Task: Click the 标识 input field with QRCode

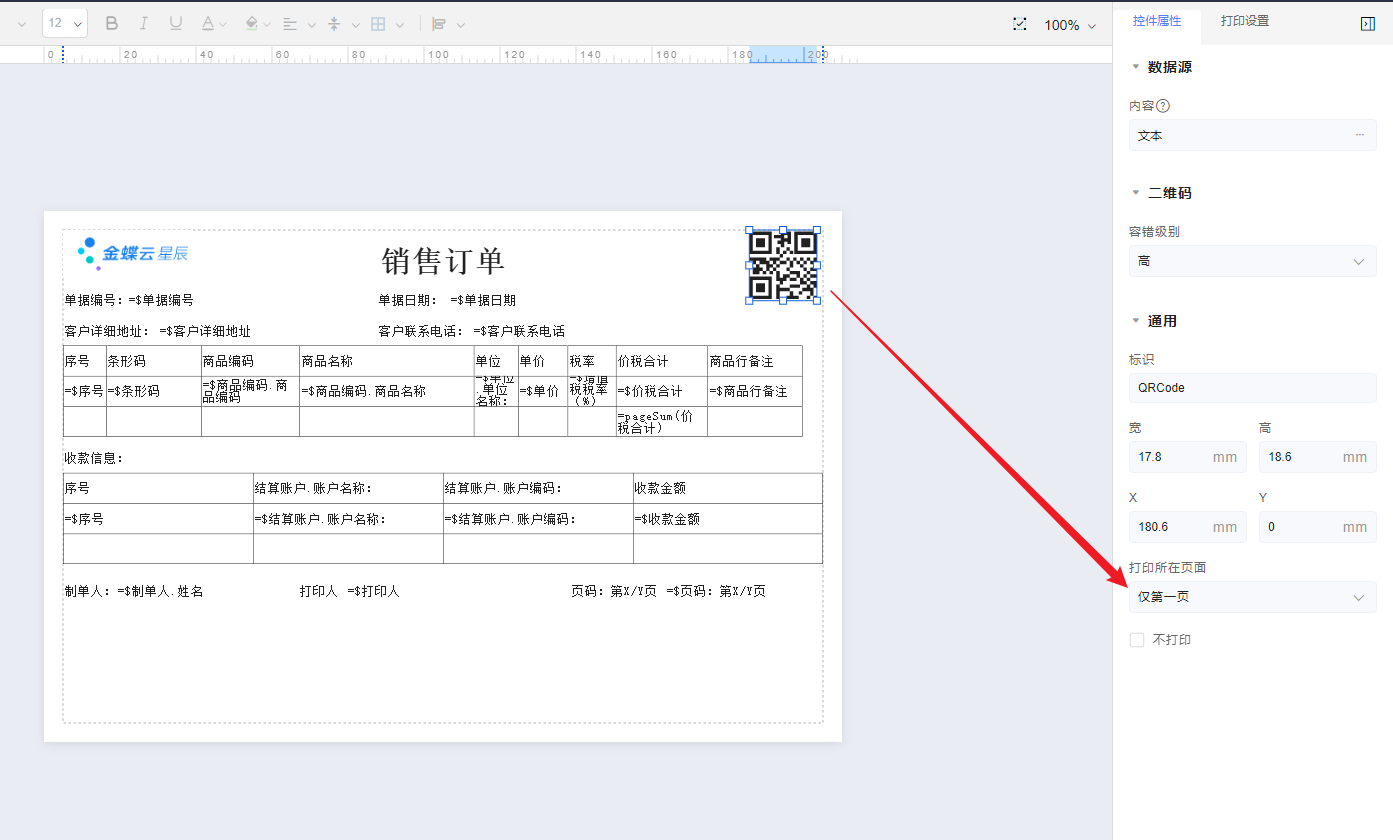Action: coord(1252,388)
